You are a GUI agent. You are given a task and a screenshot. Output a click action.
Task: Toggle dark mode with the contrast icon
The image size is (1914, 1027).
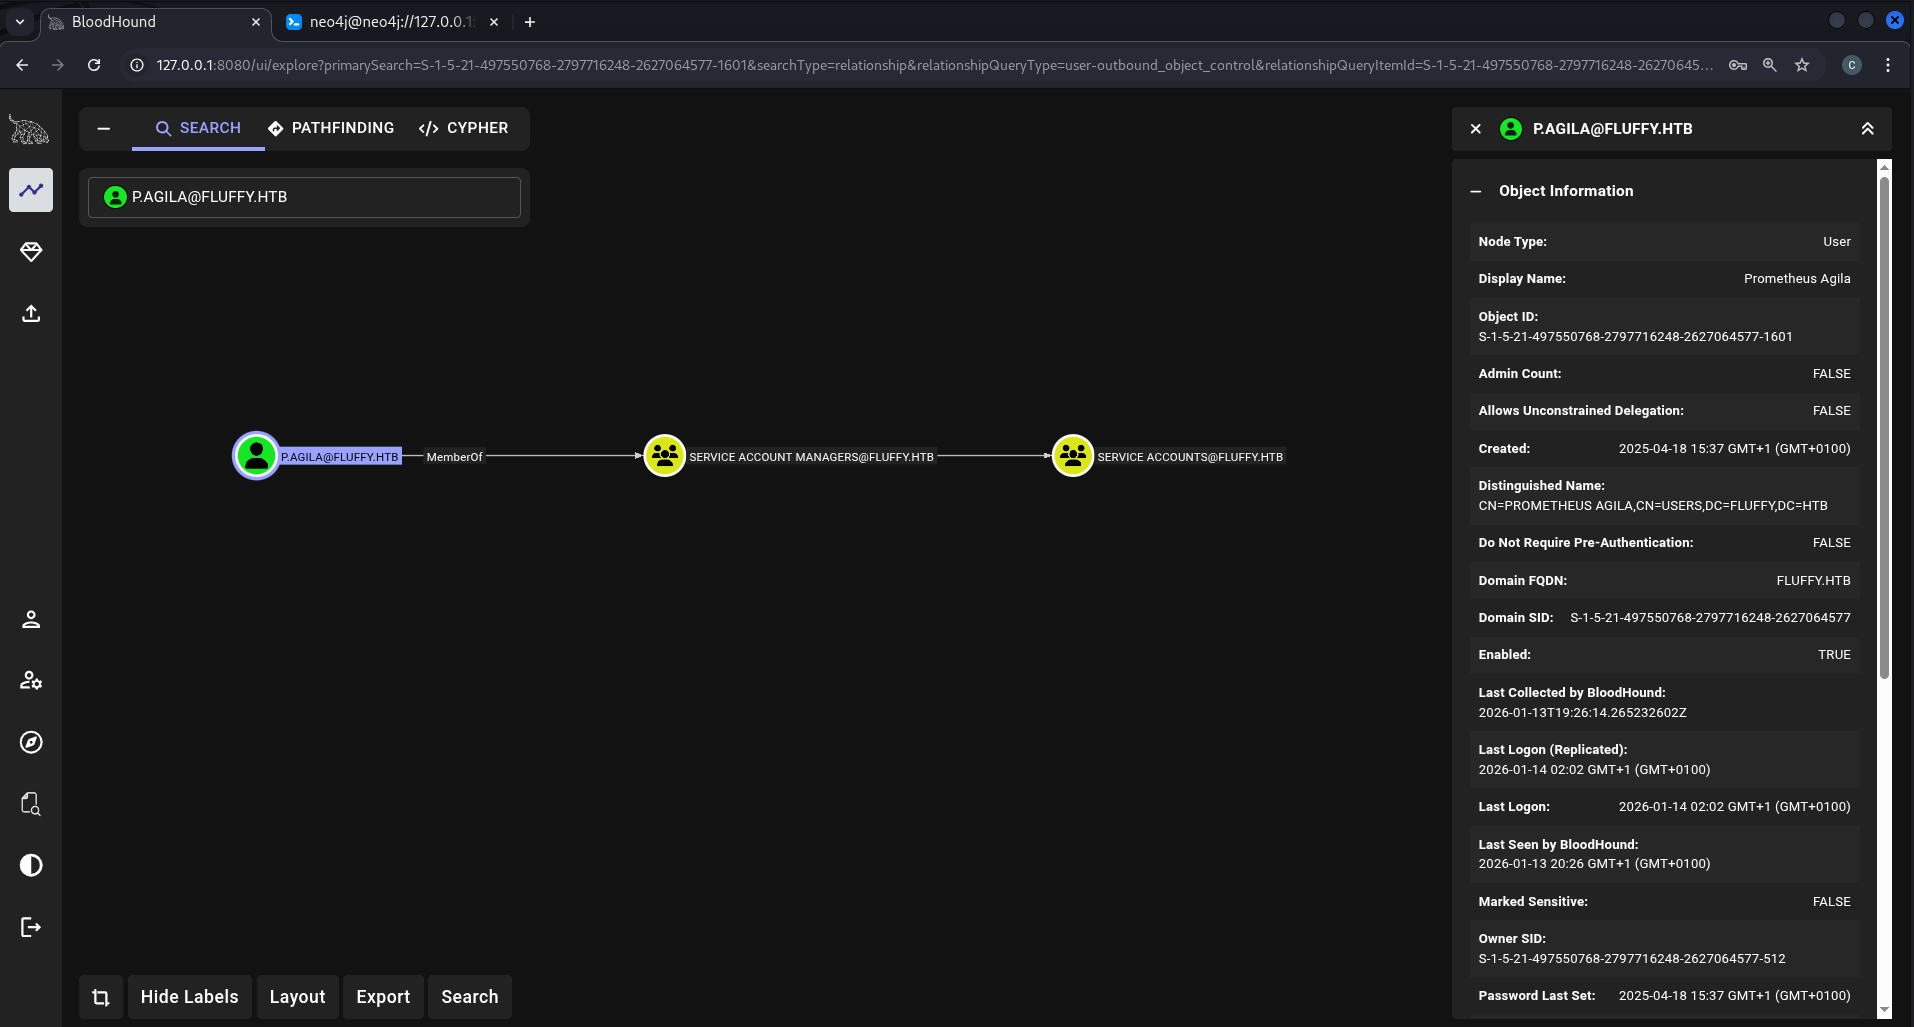pyautogui.click(x=30, y=865)
